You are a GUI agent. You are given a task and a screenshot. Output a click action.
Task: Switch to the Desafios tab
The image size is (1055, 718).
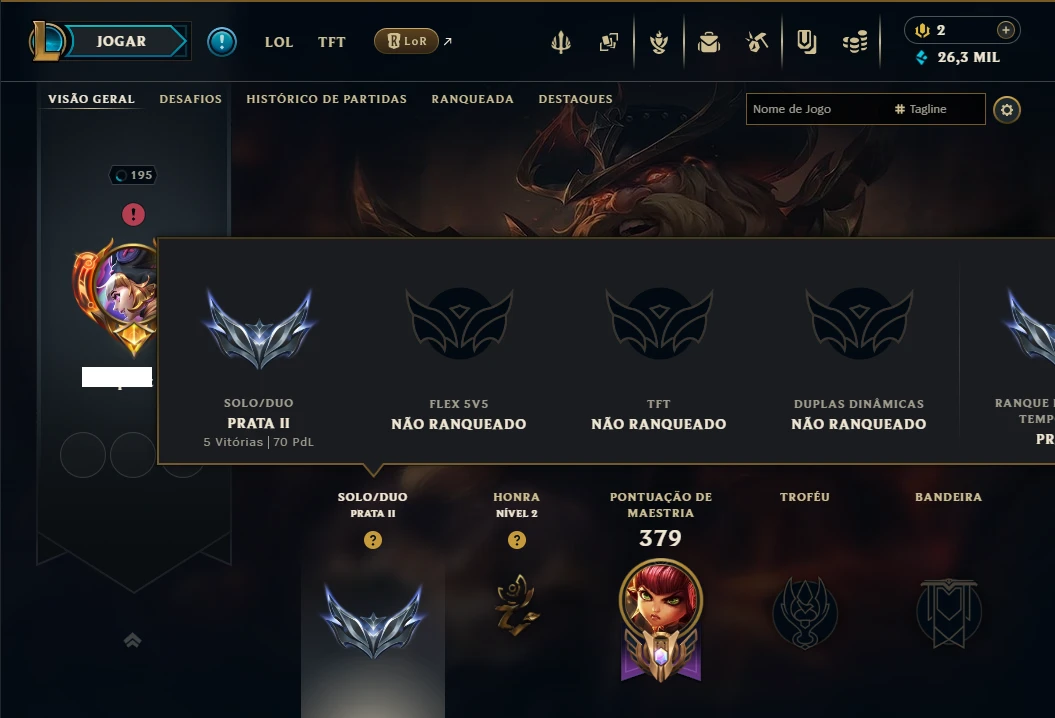point(190,99)
